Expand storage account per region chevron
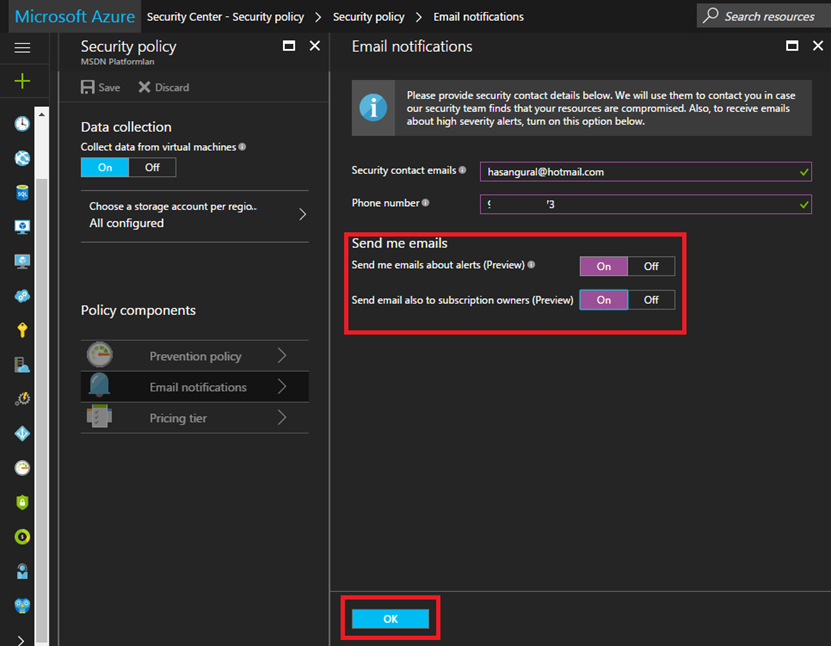This screenshot has height=646, width=831. point(302,214)
